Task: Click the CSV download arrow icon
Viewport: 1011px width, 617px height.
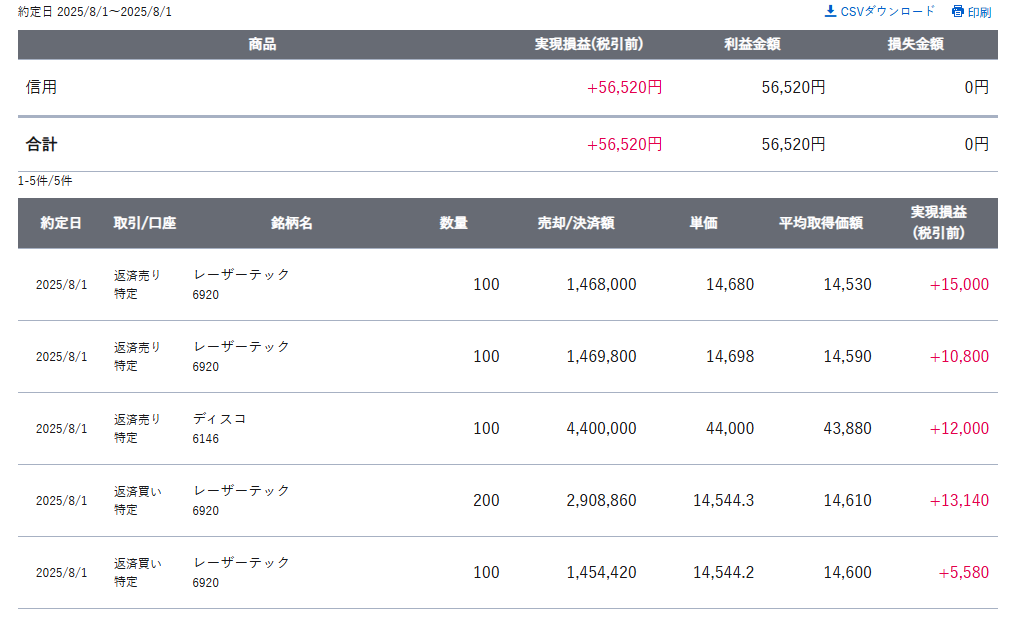Action: click(830, 11)
